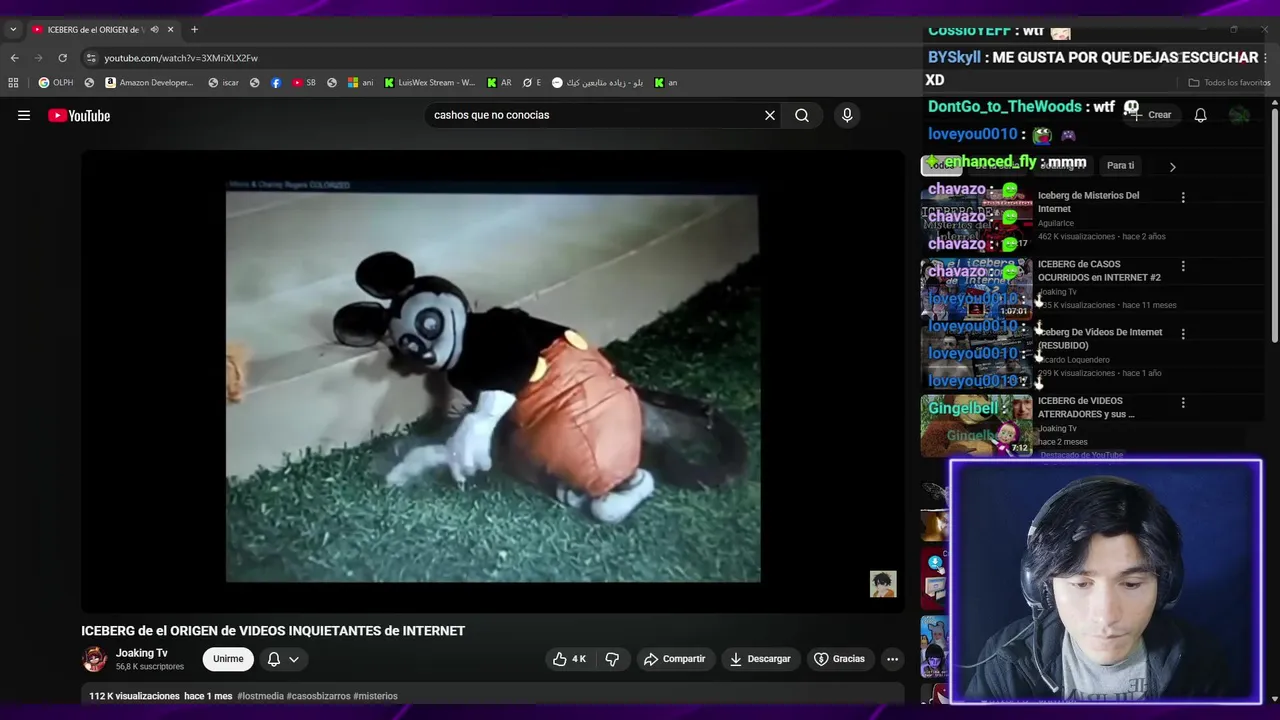Open menu for VIDEOS ATERRADORES video
Image resolution: width=1280 pixels, height=720 pixels.
(1183, 403)
